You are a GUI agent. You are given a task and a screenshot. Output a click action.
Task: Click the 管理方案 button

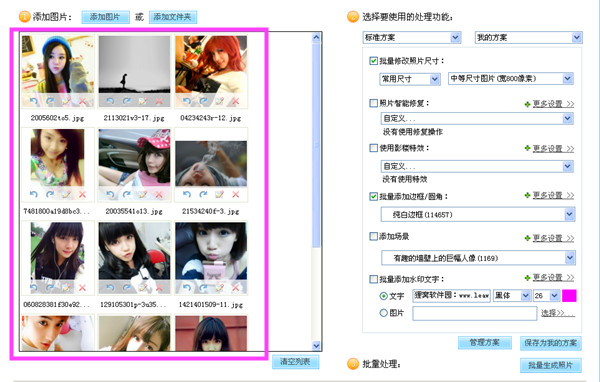(x=485, y=343)
